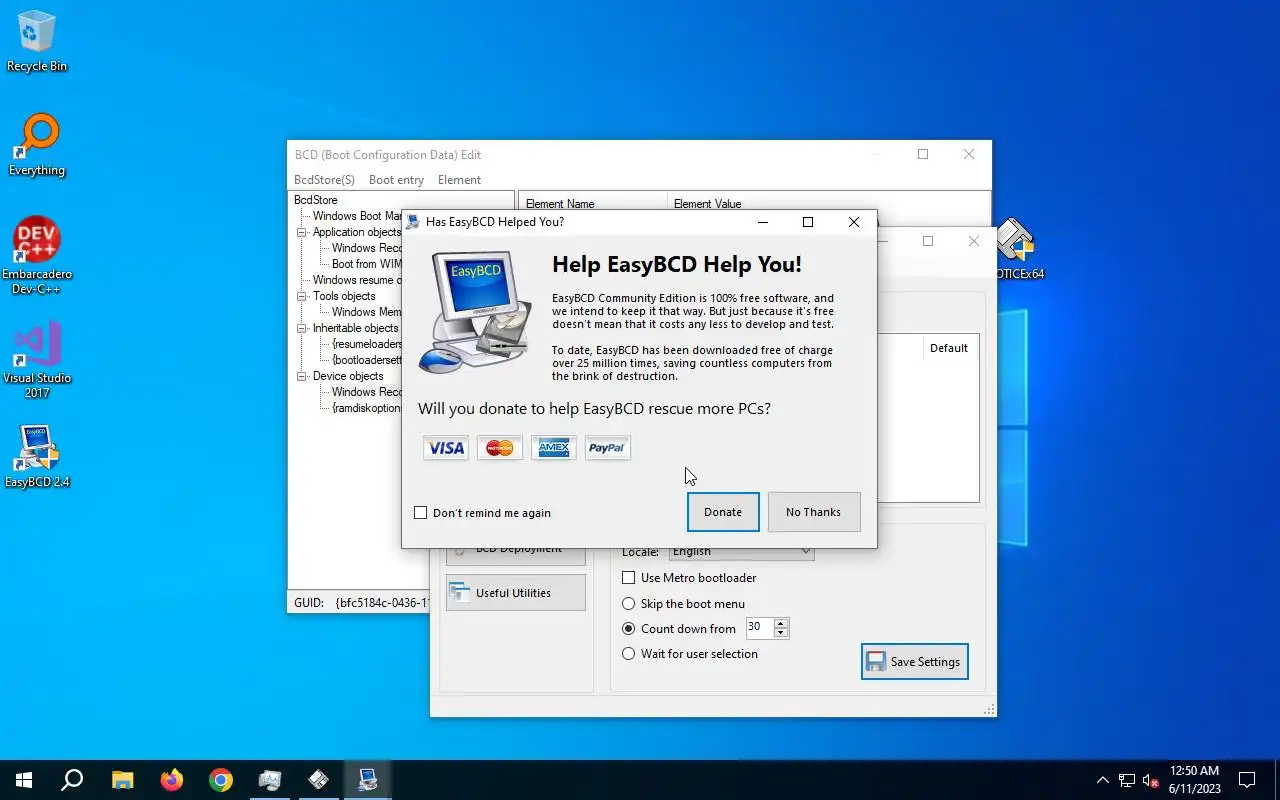
Task: Select Visual Studio 2017 desktop shortcut
Action: point(37,360)
